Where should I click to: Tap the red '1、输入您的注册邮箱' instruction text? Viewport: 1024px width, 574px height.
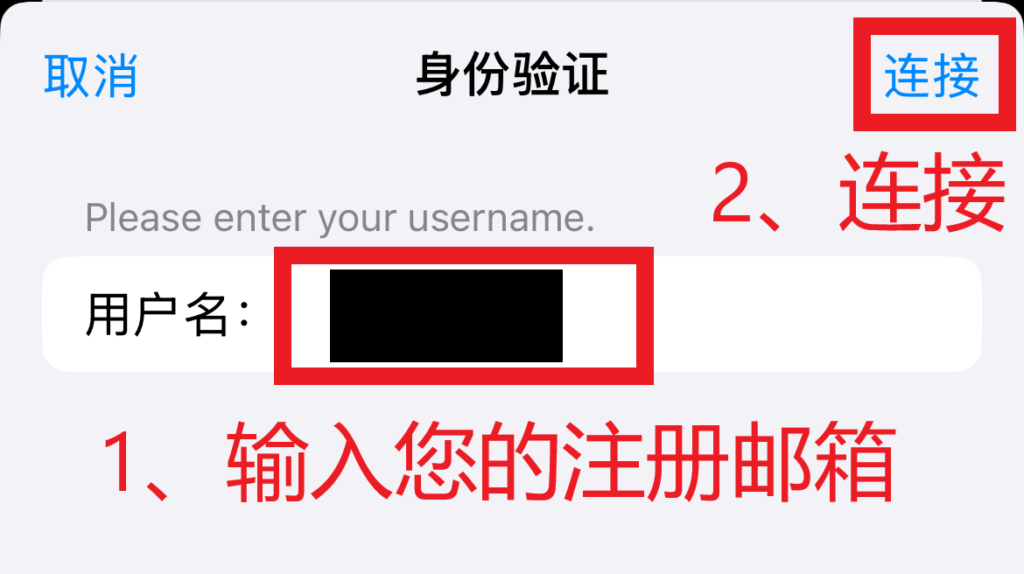click(500, 462)
